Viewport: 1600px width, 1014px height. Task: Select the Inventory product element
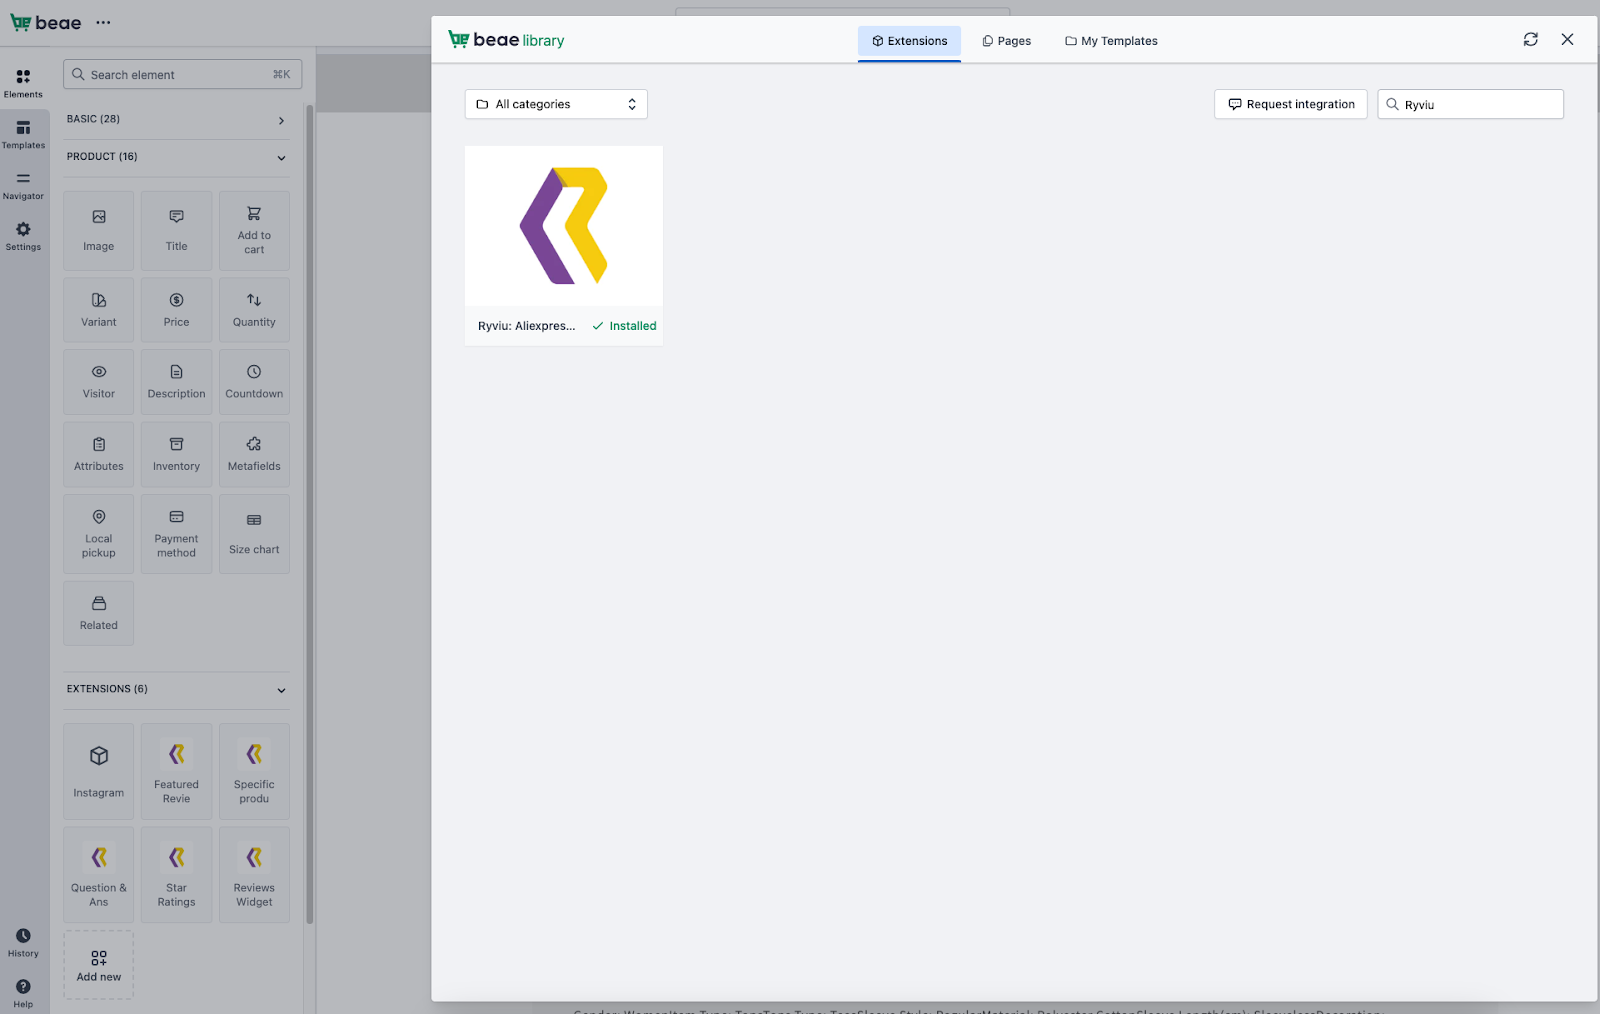177,455
